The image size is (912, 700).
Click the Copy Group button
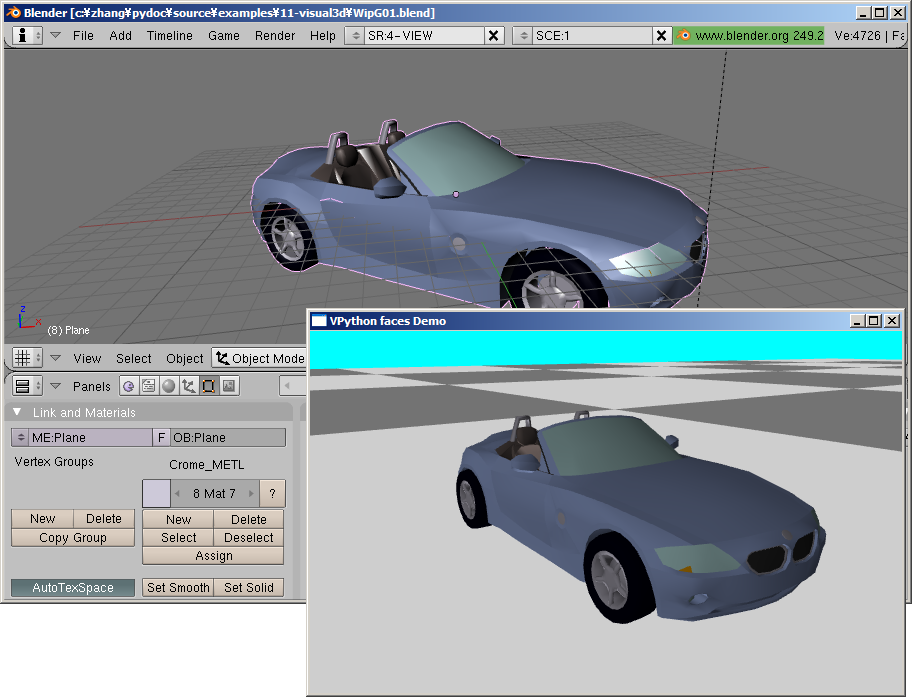(73, 538)
